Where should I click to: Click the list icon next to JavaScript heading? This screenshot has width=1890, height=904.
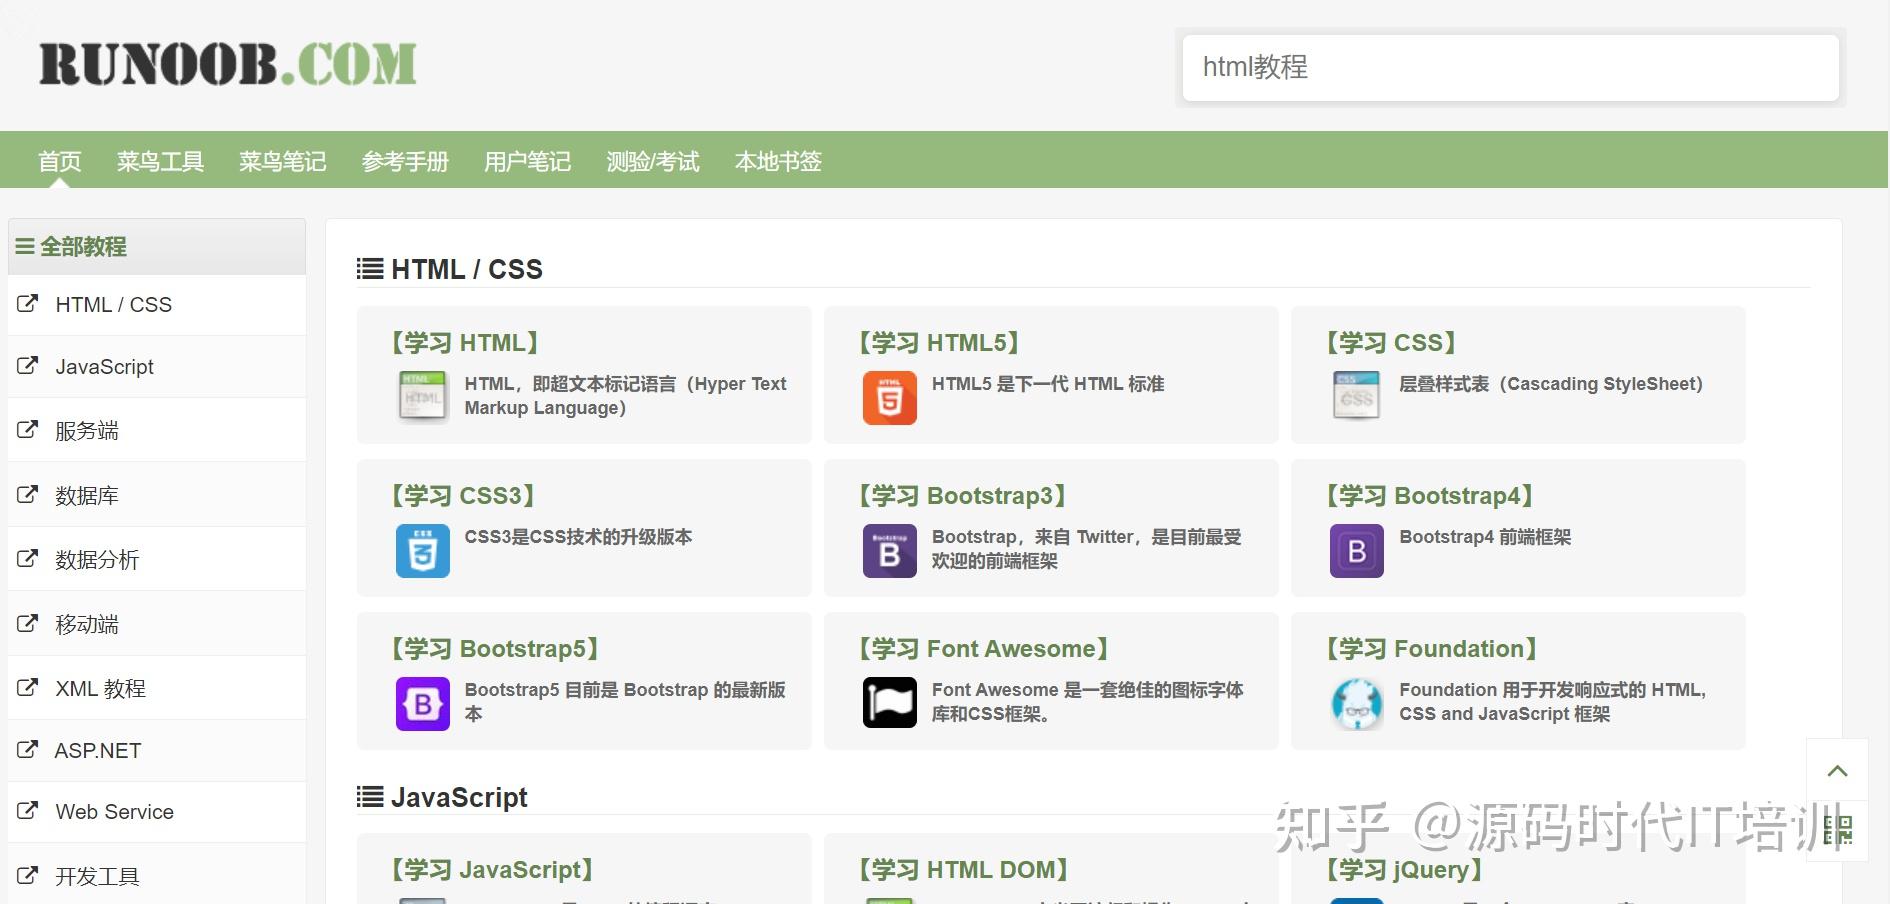[x=370, y=797]
